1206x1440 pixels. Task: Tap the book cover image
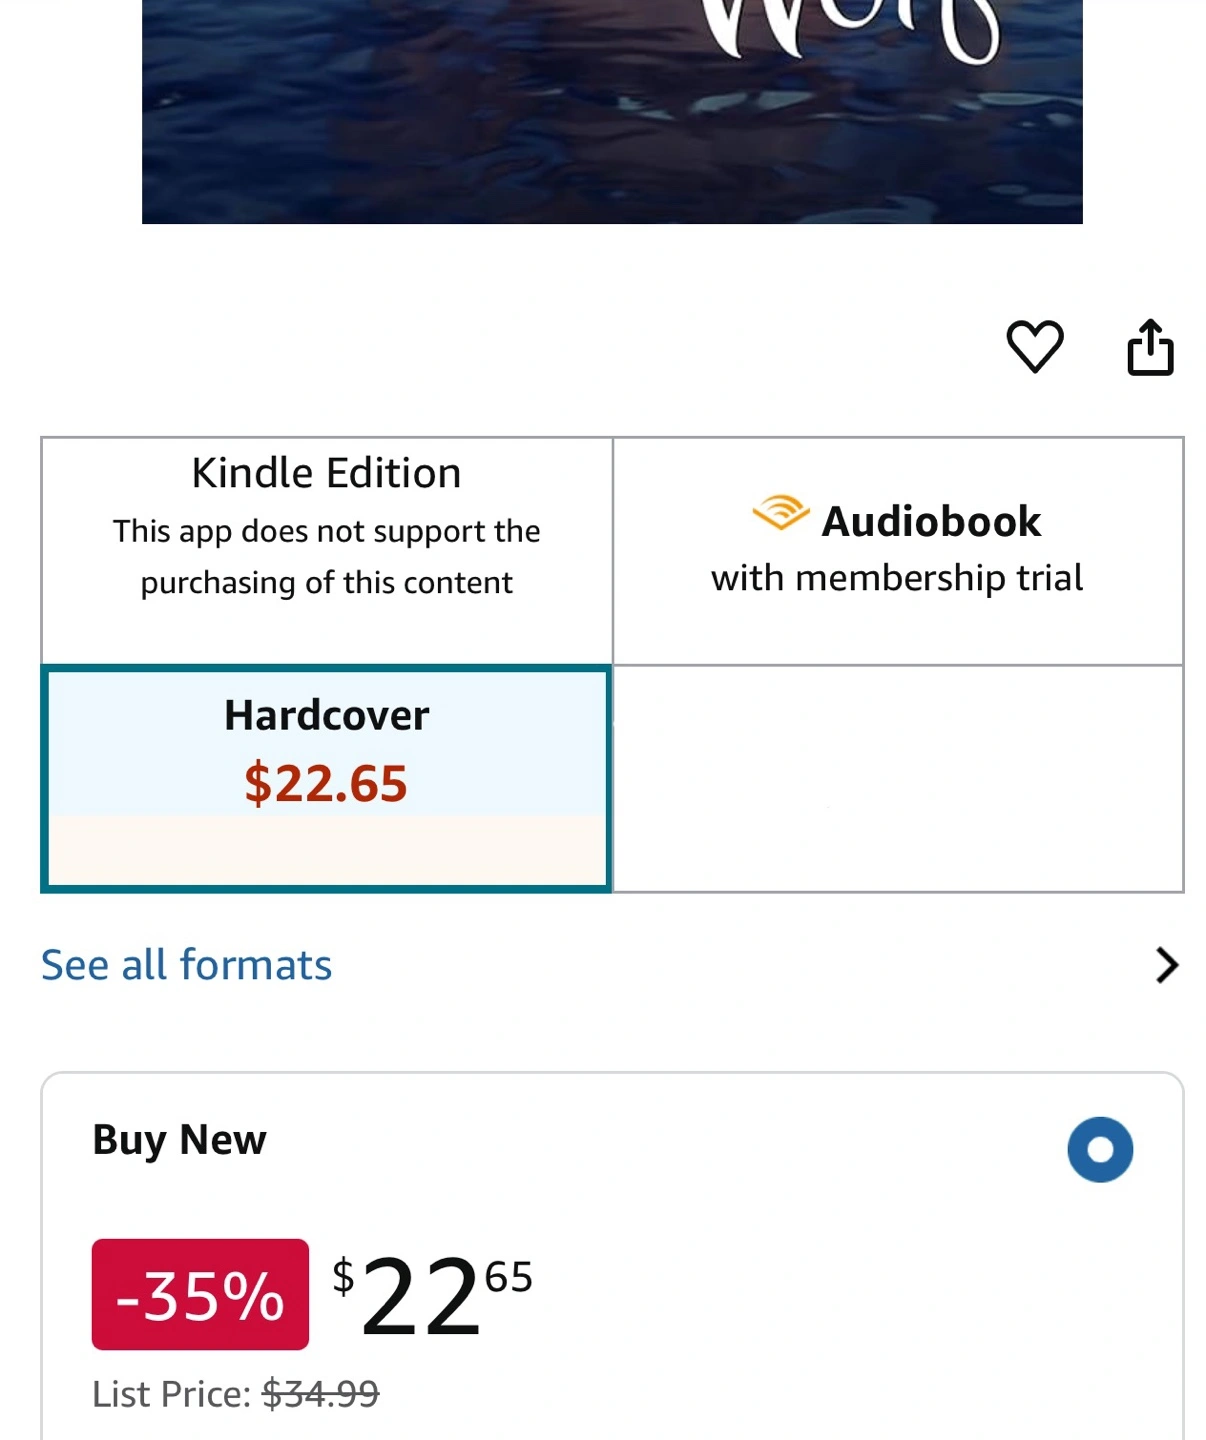point(612,110)
